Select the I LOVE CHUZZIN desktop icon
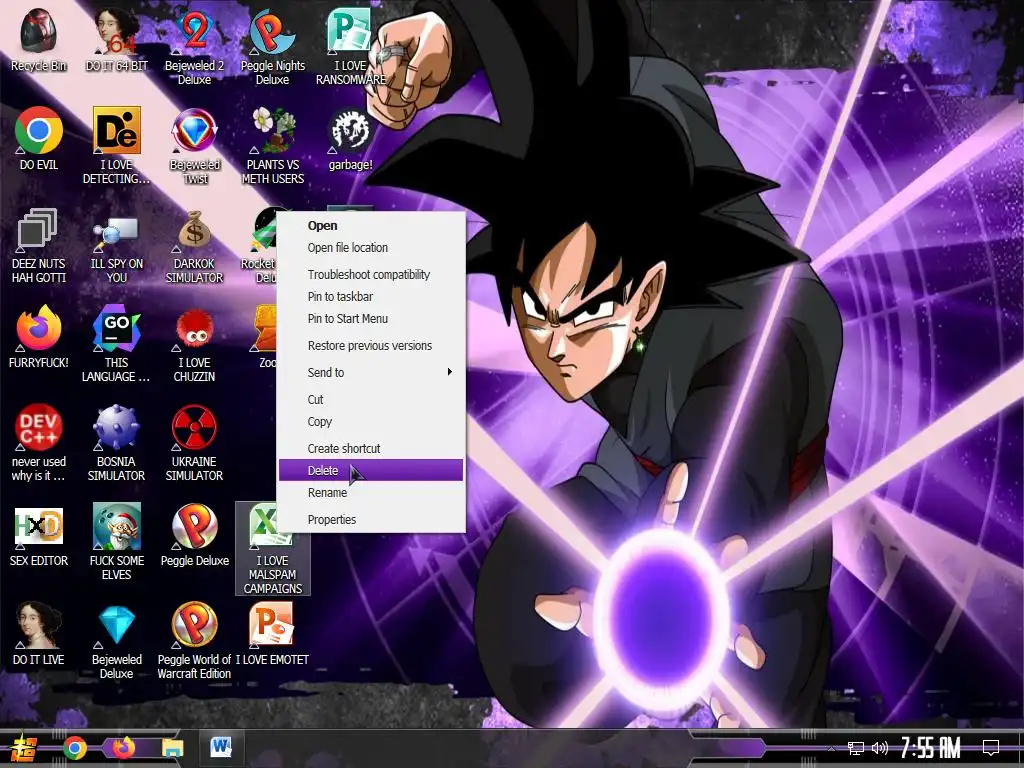This screenshot has height=768, width=1024. coord(194,343)
